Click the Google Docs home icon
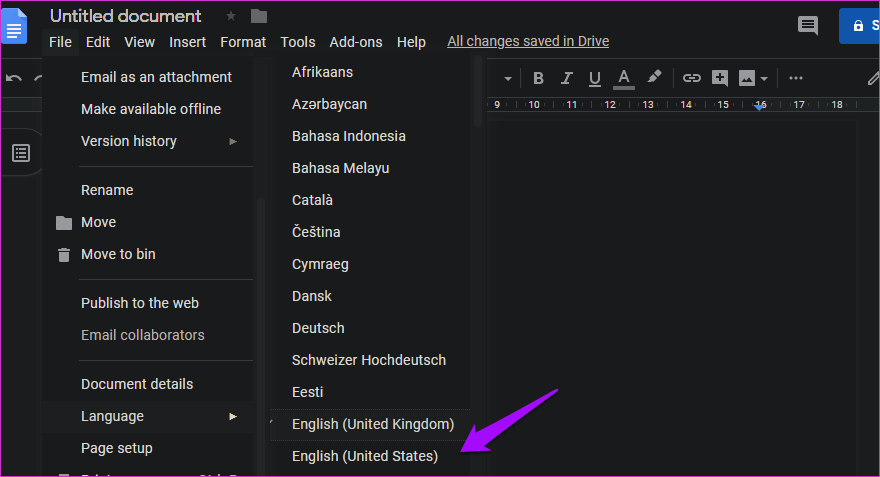Viewport: 880px width, 477px height. [x=14, y=25]
